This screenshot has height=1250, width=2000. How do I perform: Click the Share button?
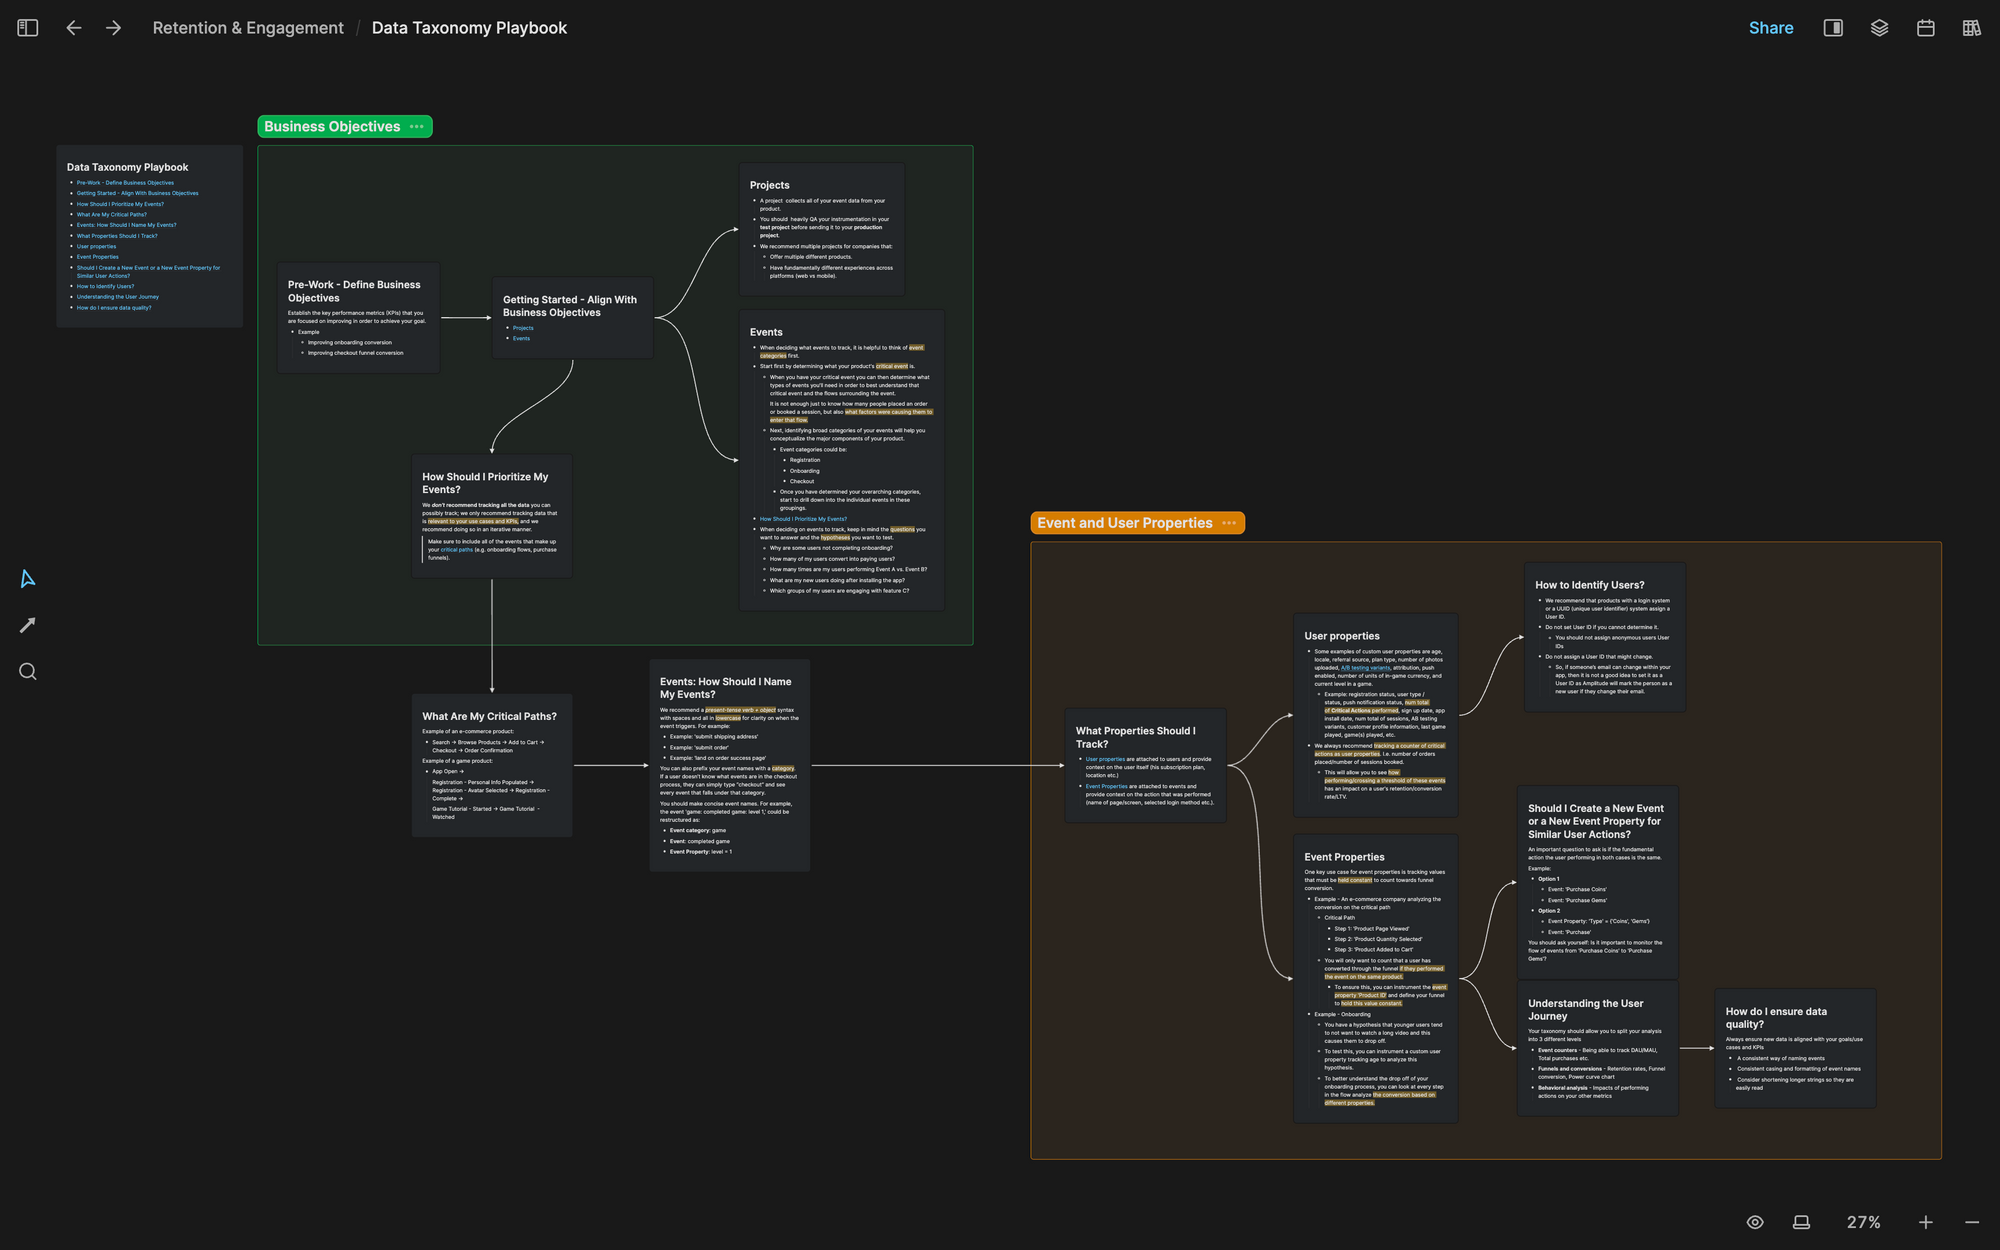coord(1770,28)
